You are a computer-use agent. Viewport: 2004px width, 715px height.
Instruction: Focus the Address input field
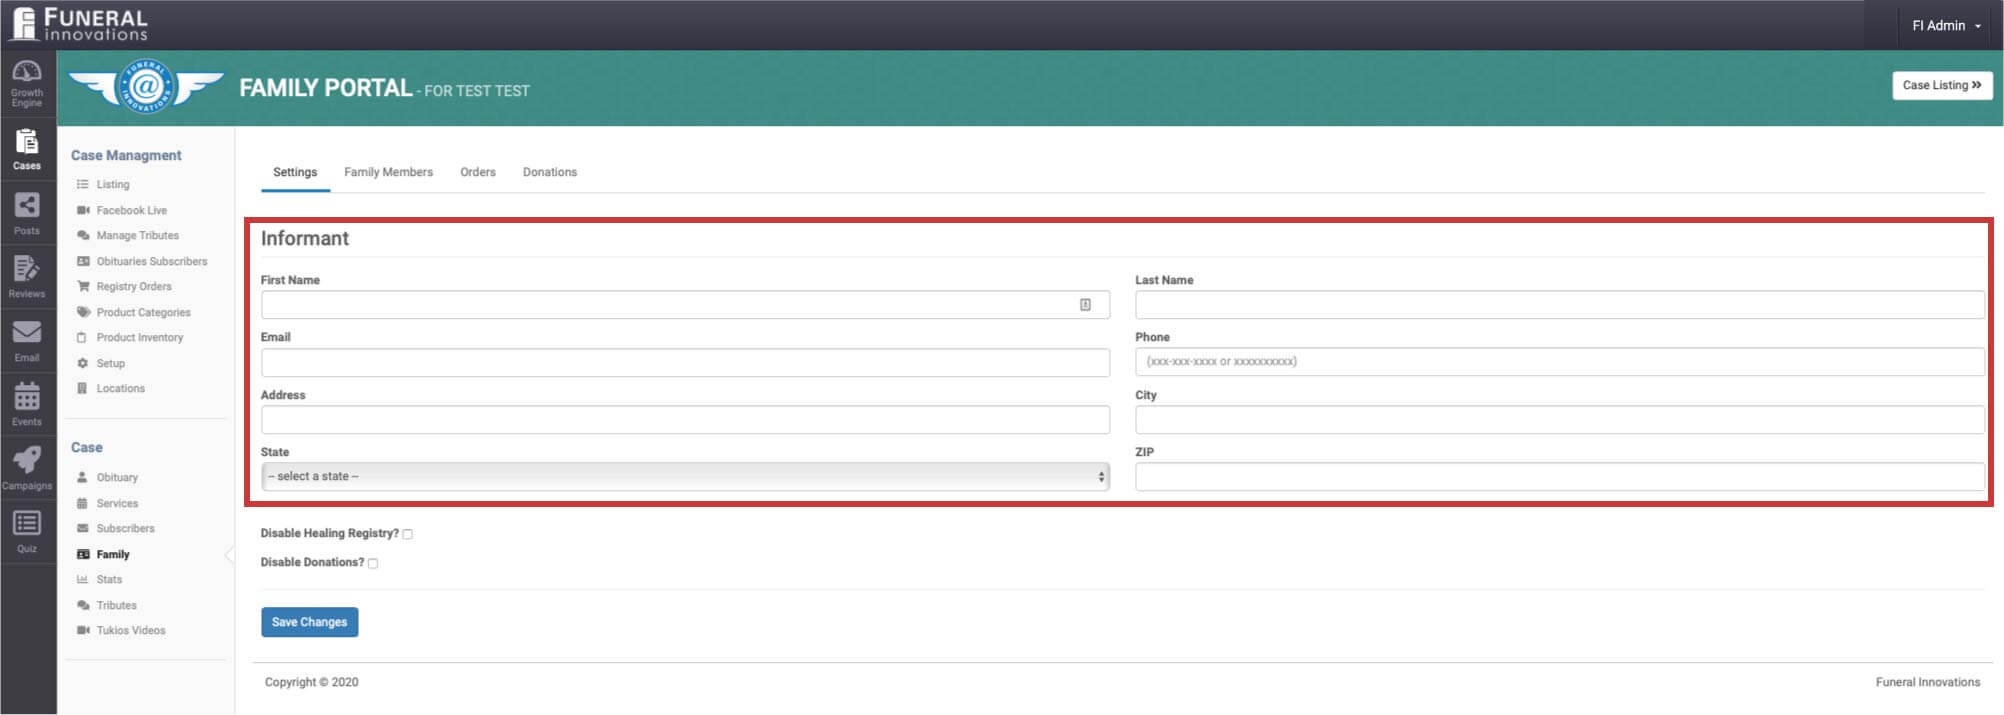685,420
